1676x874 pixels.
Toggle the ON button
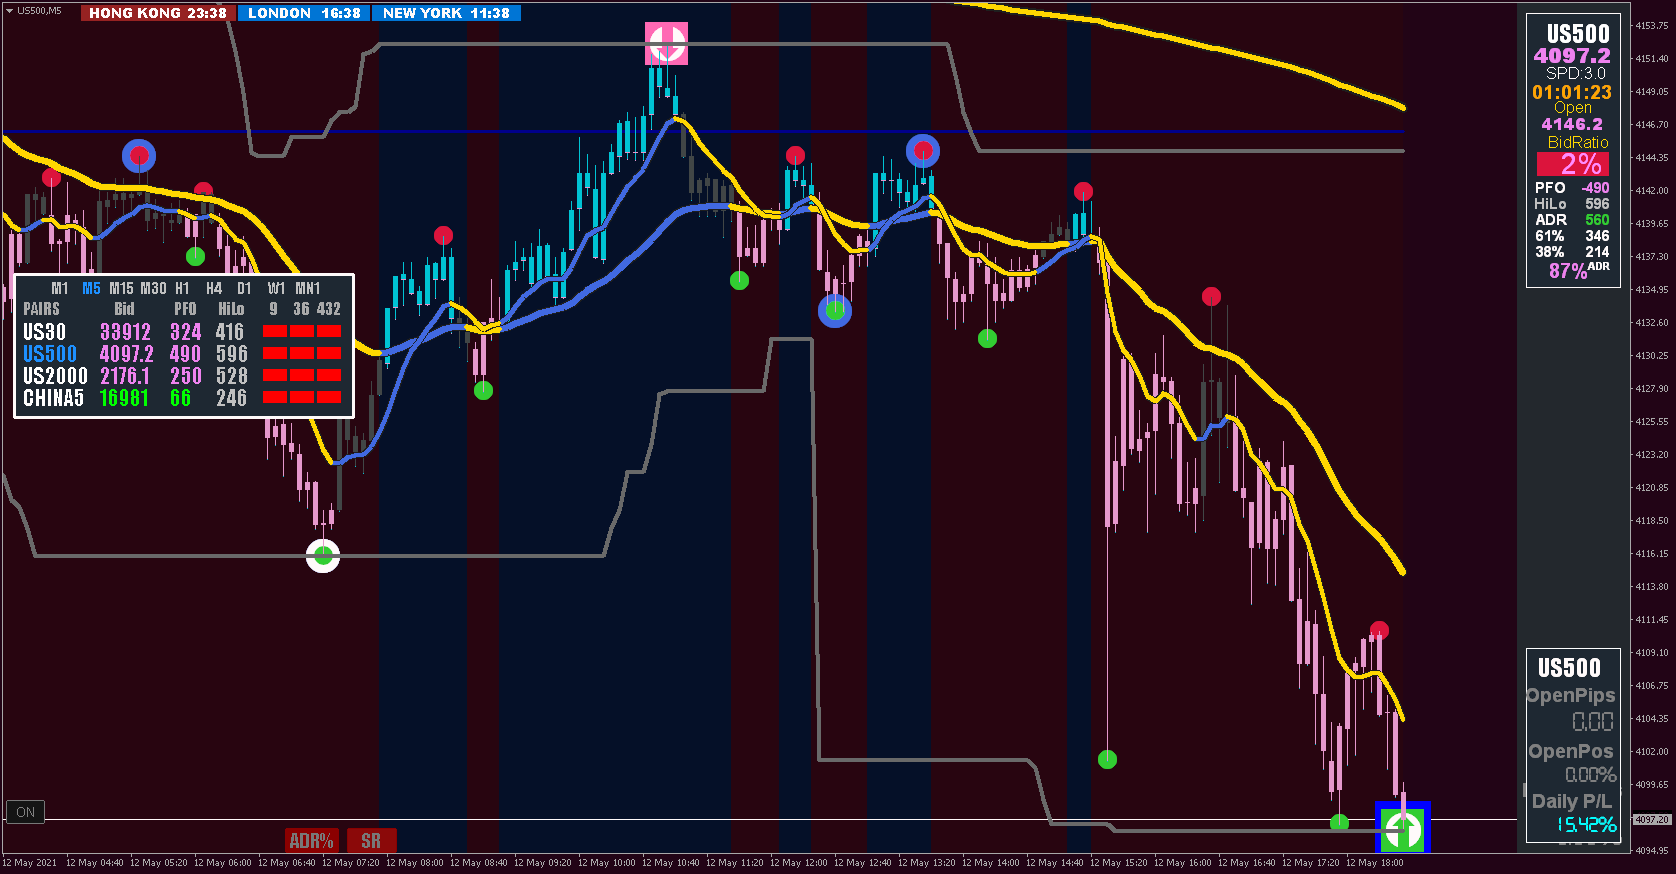pyautogui.click(x=26, y=812)
